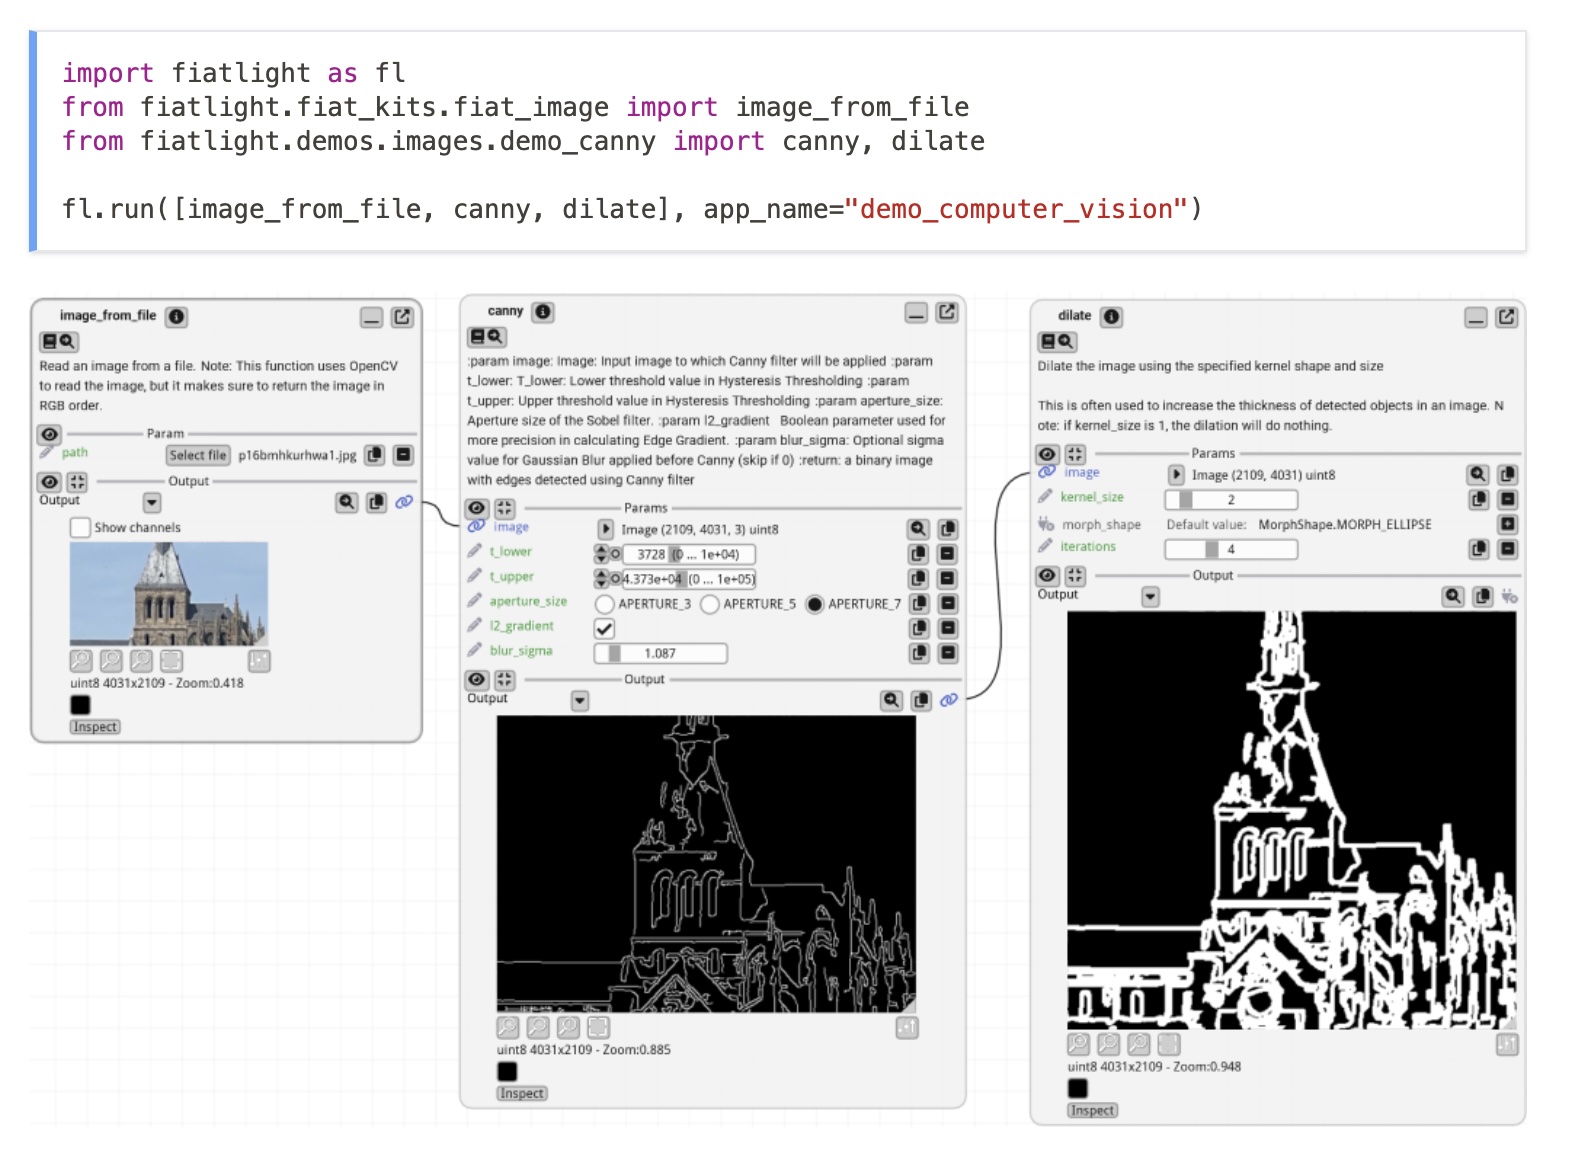Select APERTURE_7 radio option
The width and height of the screenshot is (1576, 1150).
click(x=815, y=604)
